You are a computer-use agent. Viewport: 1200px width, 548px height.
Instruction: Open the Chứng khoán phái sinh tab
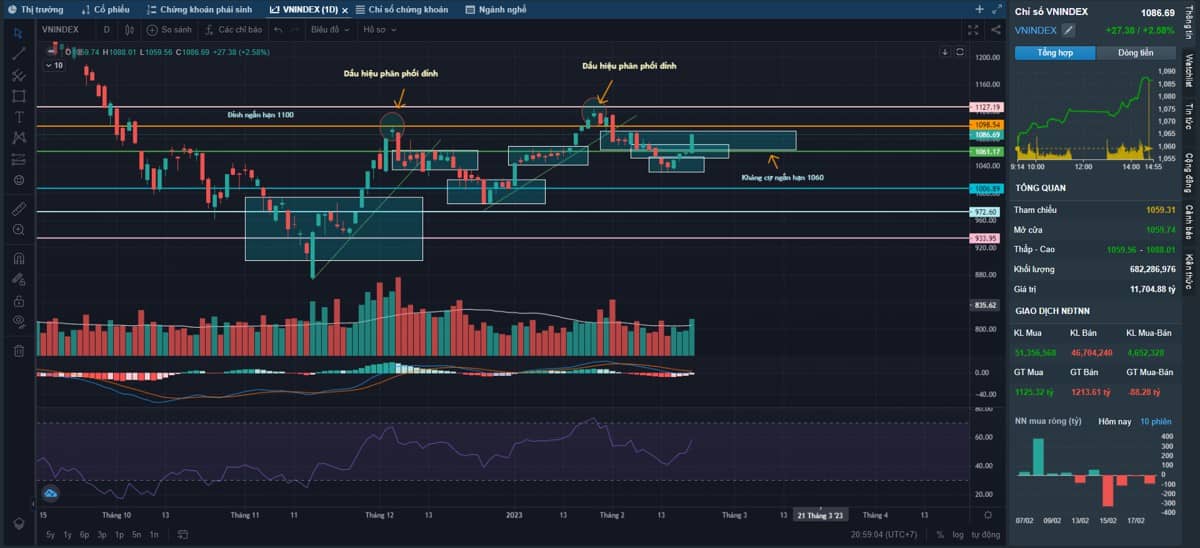coord(199,9)
